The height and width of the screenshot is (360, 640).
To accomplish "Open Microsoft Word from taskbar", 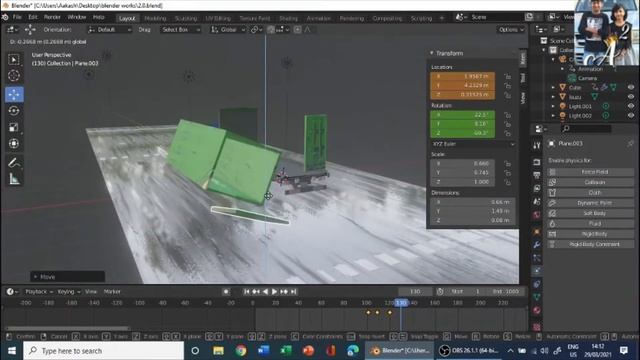I will [x=263, y=351].
